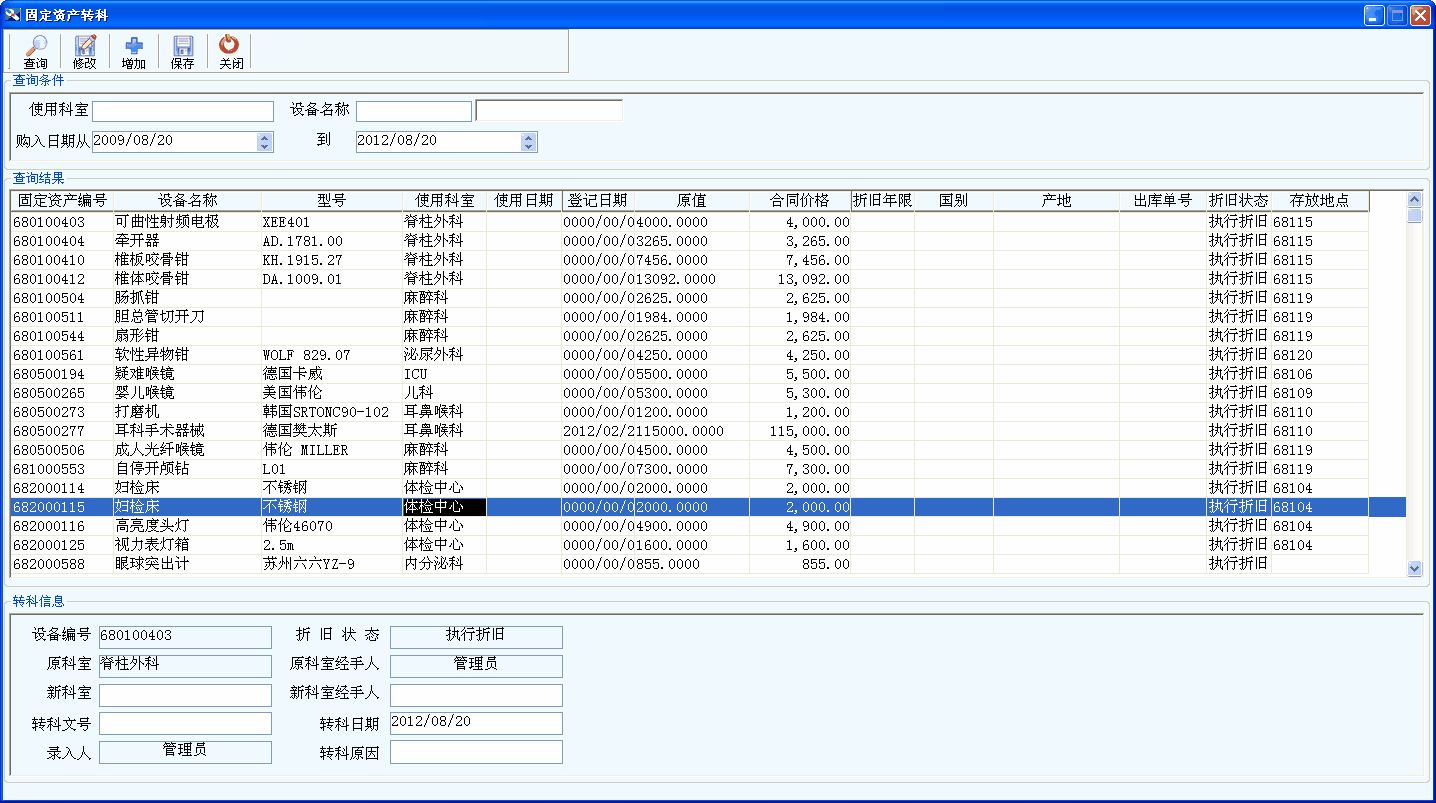
Task: Click the 合同价格 column header
Action: pyautogui.click(x=800, y=201)
